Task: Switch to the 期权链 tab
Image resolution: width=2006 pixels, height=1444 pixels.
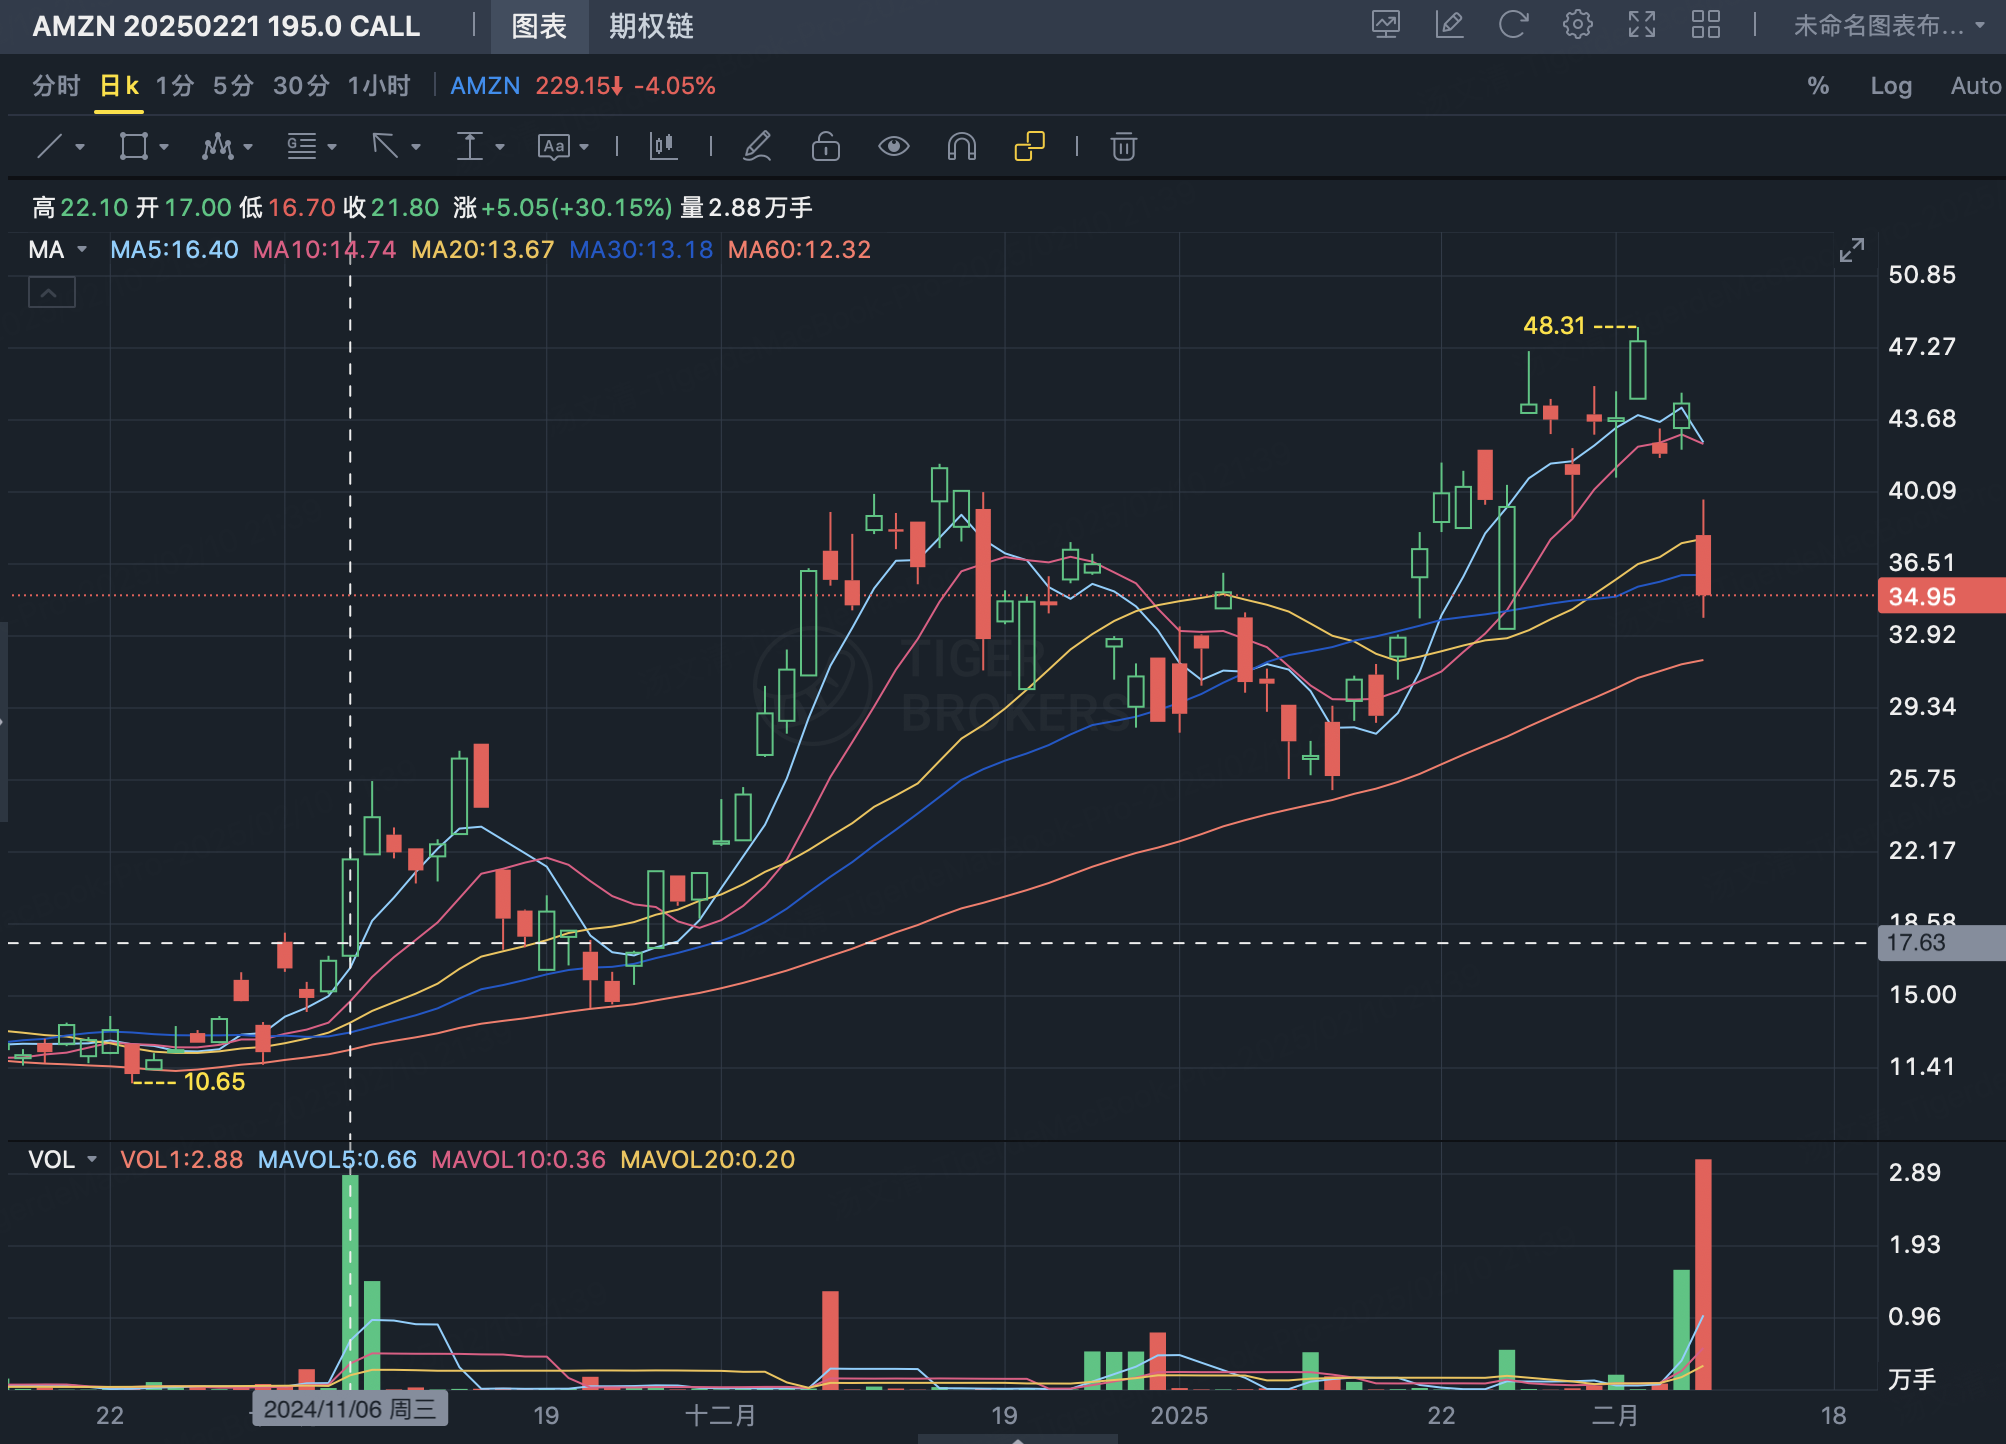Action: tap(651, 26)
